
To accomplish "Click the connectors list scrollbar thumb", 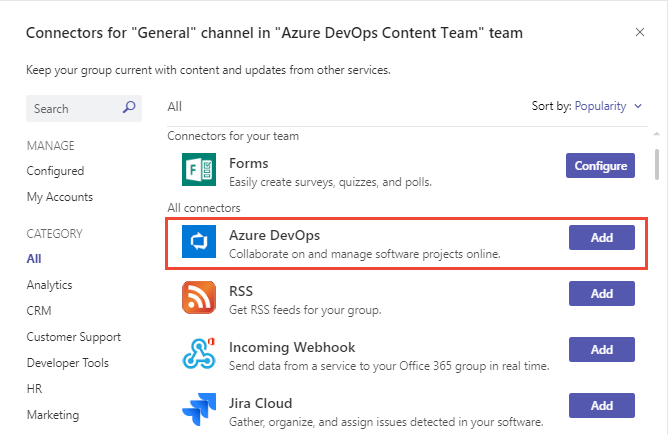I will 657,165.
